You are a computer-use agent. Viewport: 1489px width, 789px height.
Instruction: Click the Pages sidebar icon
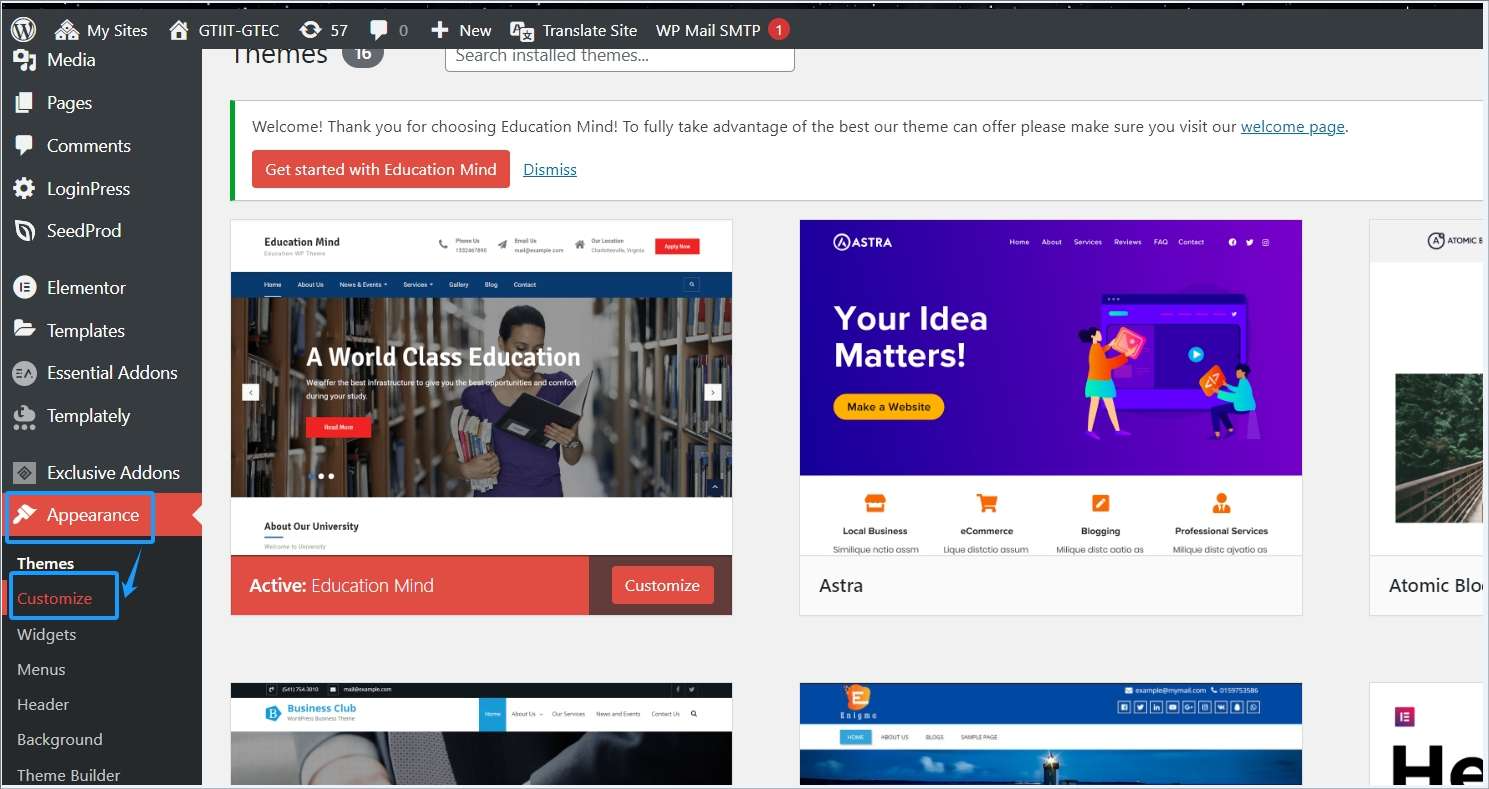coord(24,103)
